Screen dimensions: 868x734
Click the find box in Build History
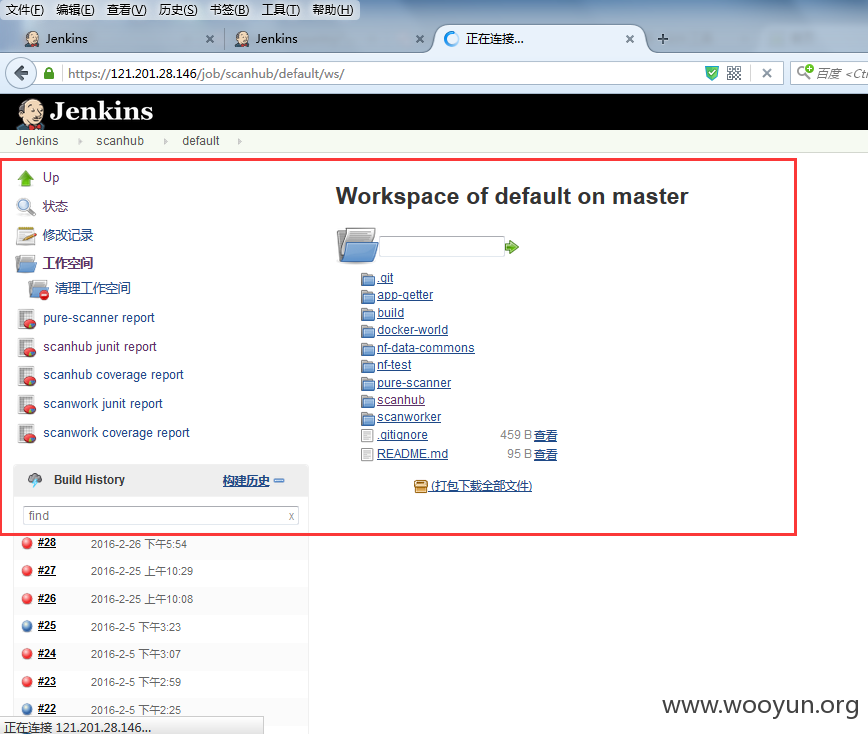pyautogui.click(x=161, y=515)
